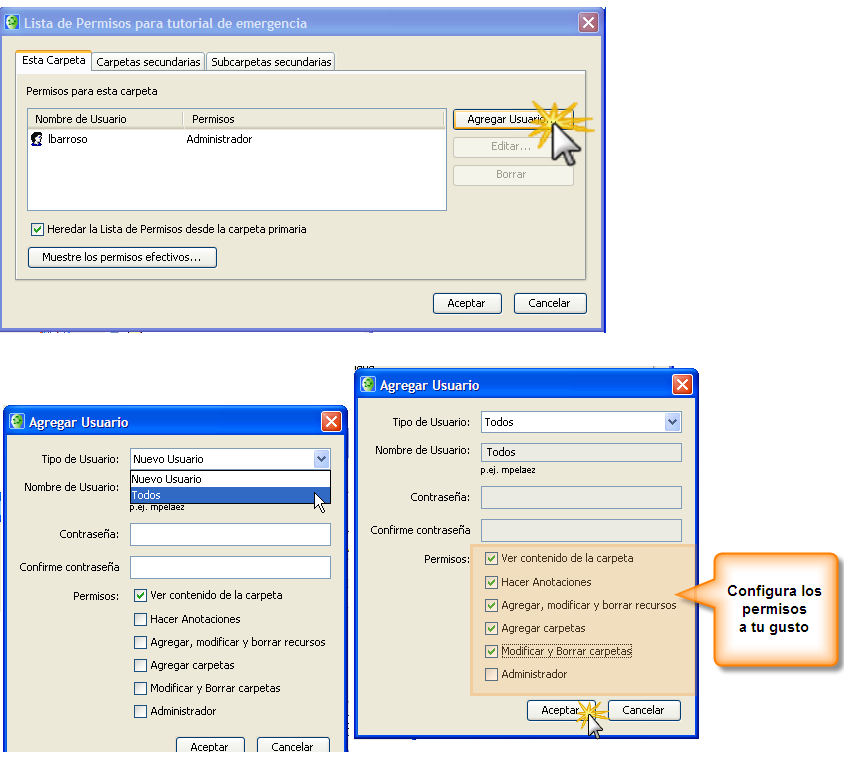The height and width of the screenshot is (765, 844).
Task: Close the Agregar Usuario dialog showing Nuevo Usuario
Action: click(331, 422)
